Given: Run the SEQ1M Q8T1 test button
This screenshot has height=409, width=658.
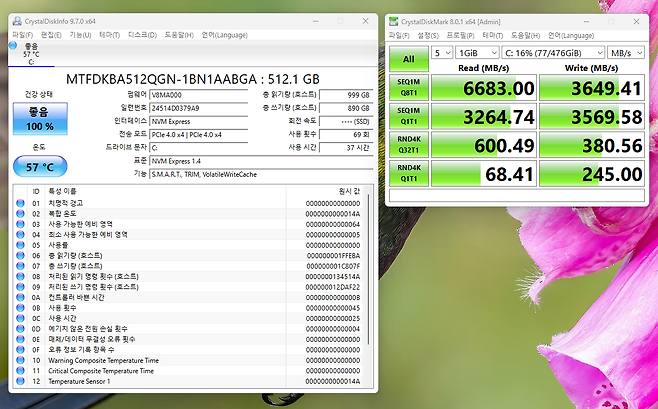Looking at the screenshot, I should 410,90.
